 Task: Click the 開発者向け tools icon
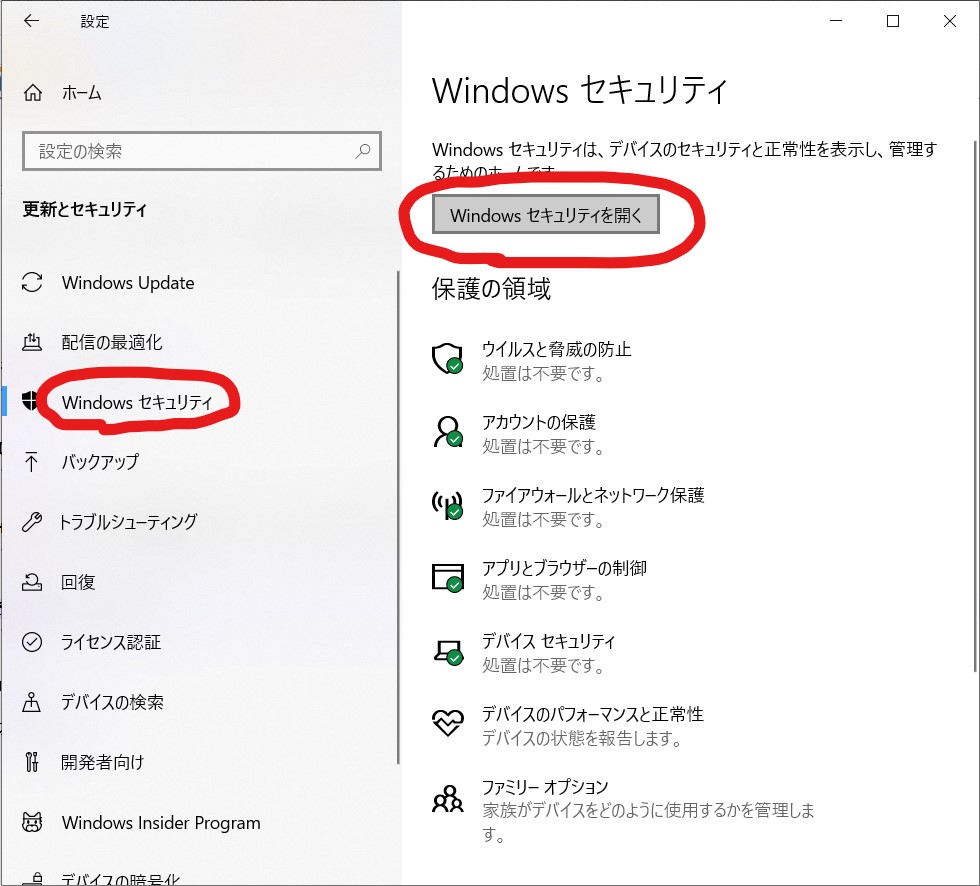point(32,762)
